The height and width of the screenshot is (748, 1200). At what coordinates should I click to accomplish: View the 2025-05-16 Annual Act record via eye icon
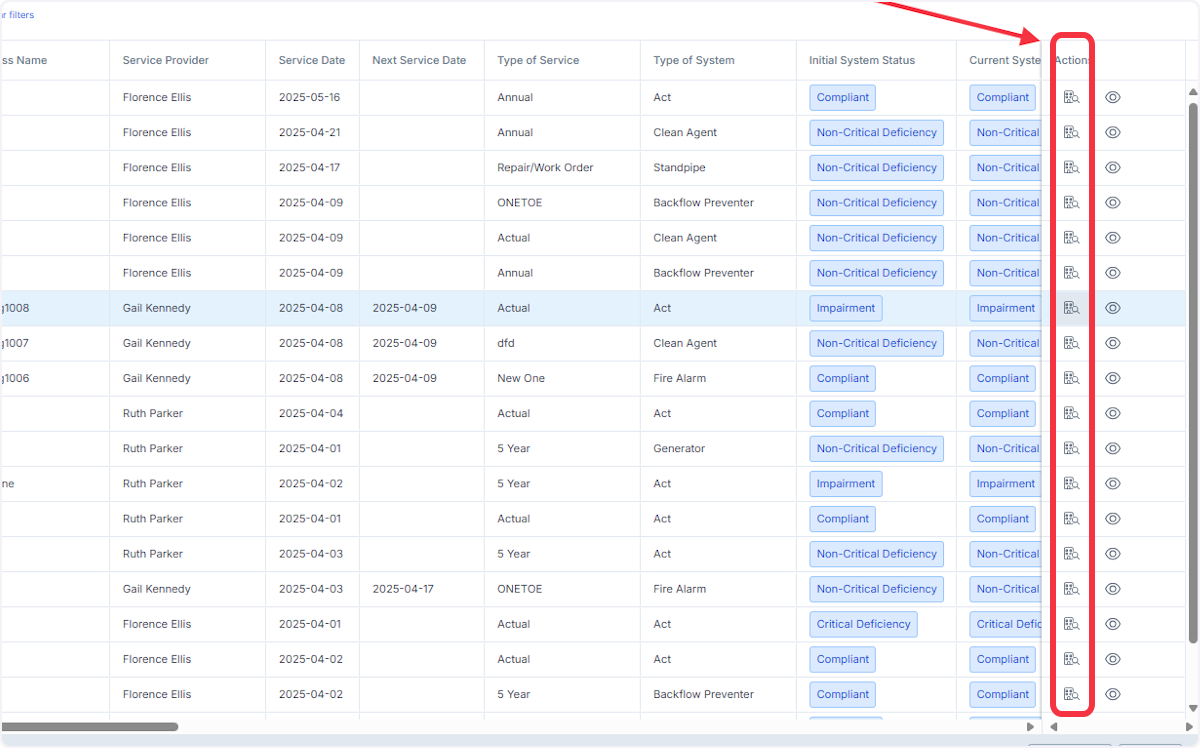click(x=1113, y=97)
